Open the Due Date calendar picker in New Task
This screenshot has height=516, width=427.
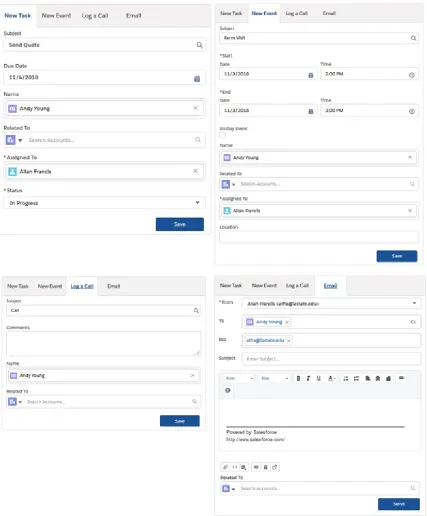pyautogui.click(x=197, y=79)
